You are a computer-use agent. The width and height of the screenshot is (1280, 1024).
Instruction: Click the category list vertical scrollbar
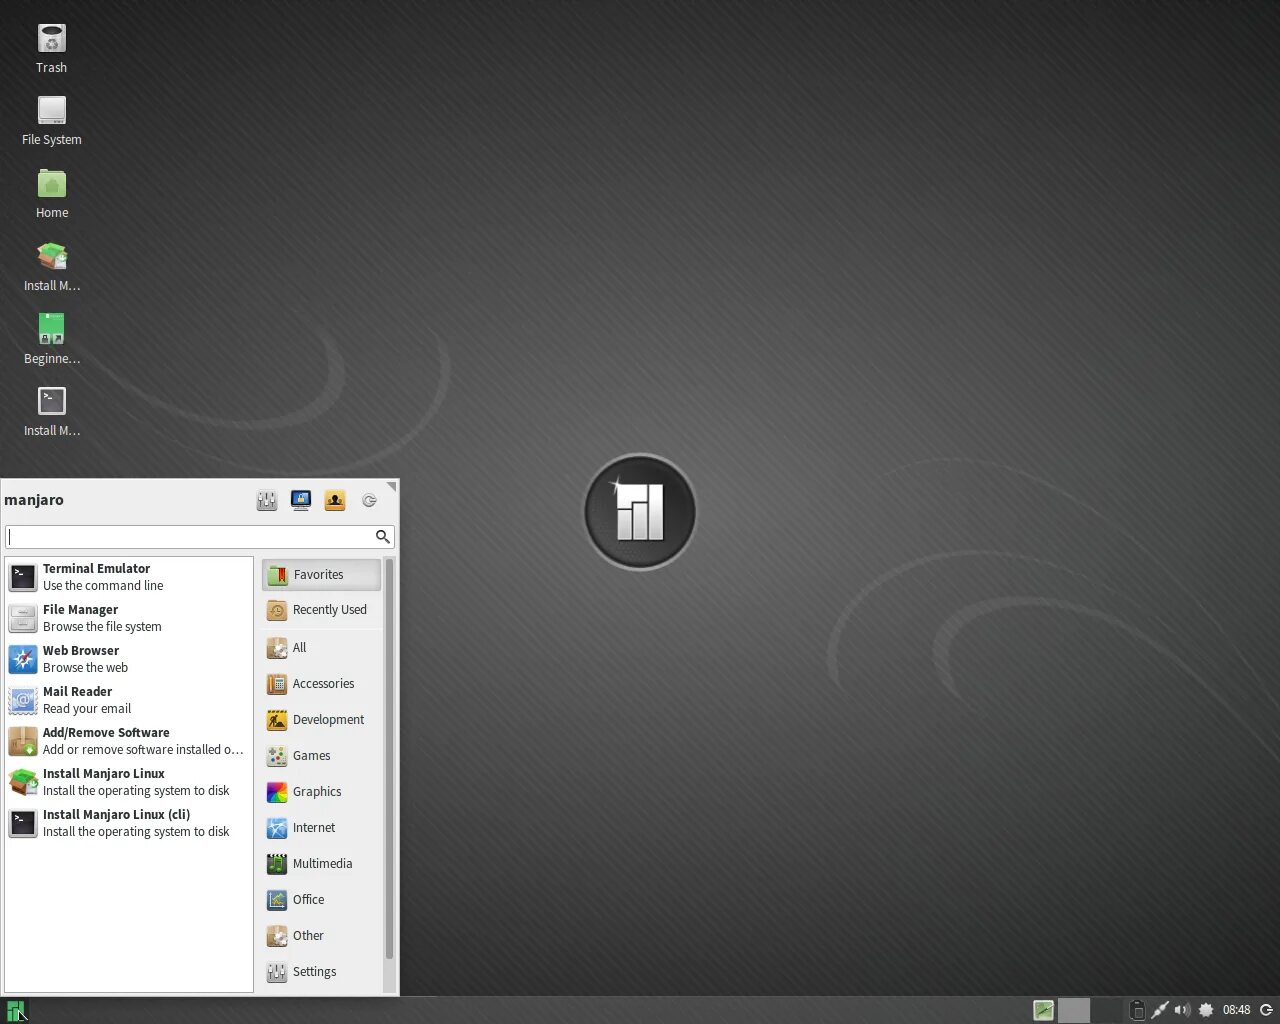coord(389,760)
